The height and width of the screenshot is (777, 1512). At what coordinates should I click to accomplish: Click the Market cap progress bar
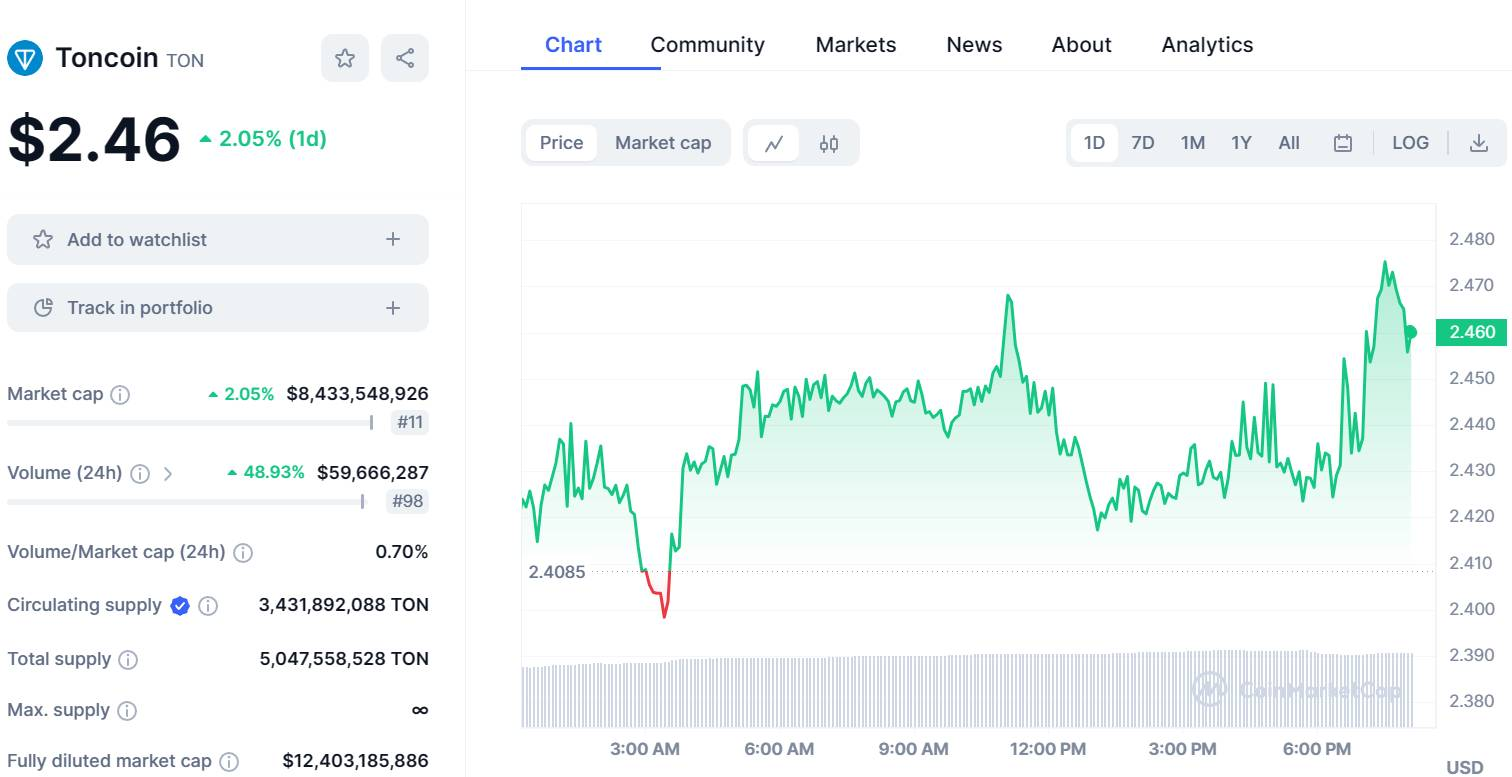coord(190,423)
